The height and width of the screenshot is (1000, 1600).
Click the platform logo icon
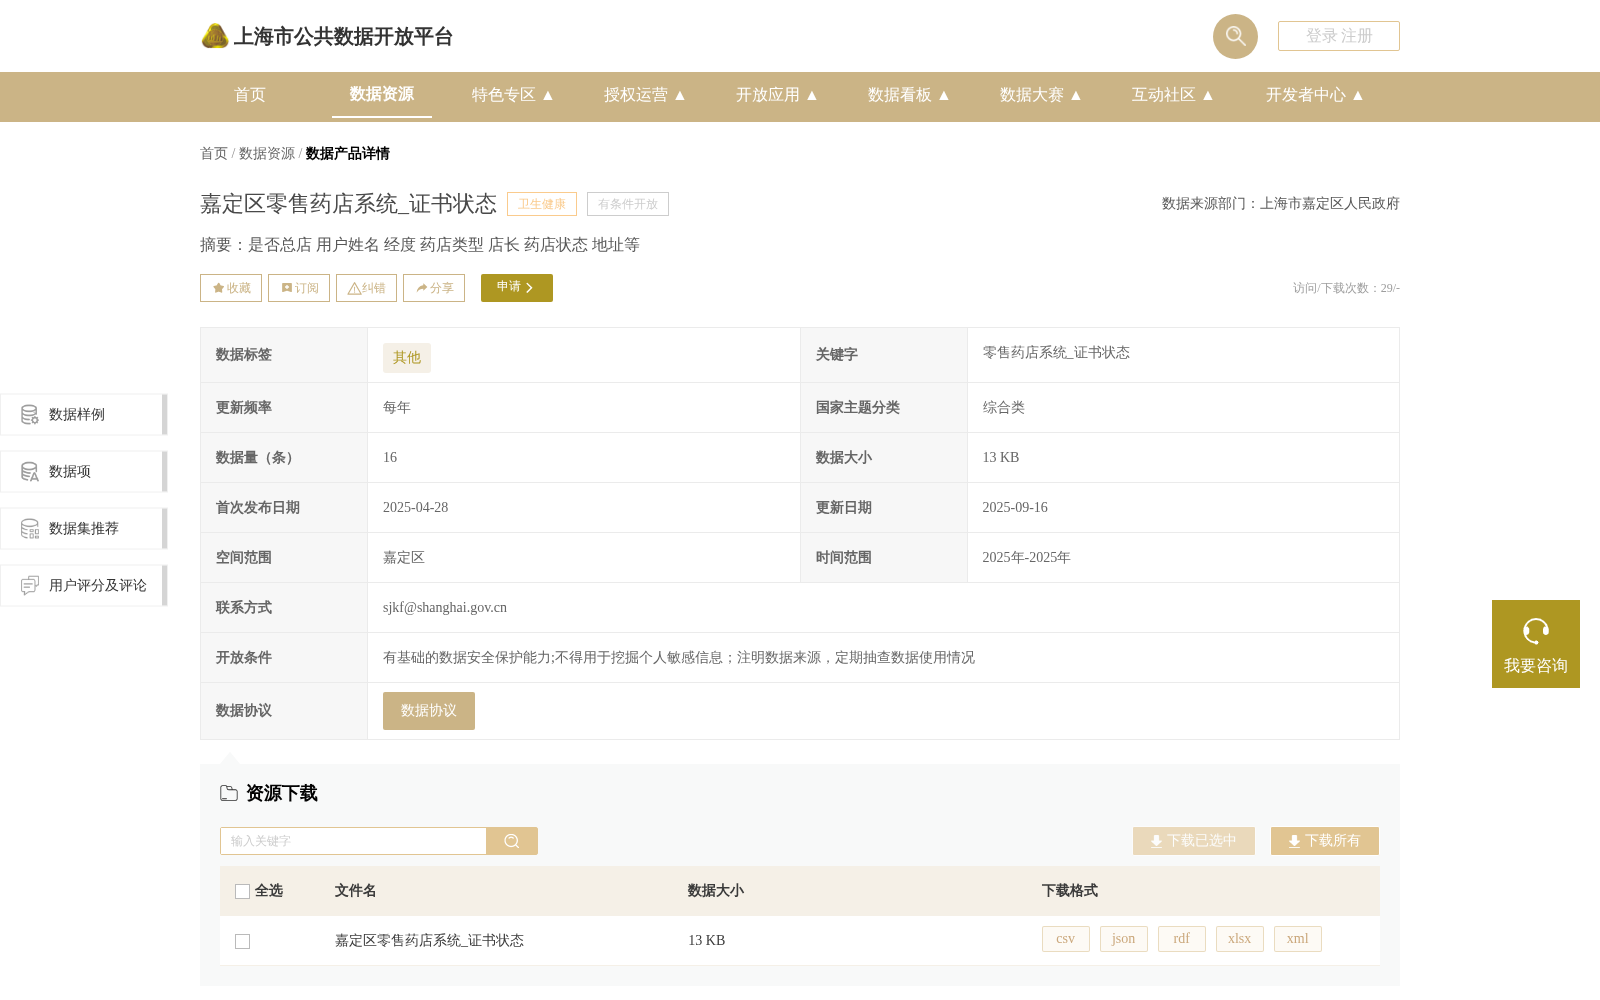215,36
